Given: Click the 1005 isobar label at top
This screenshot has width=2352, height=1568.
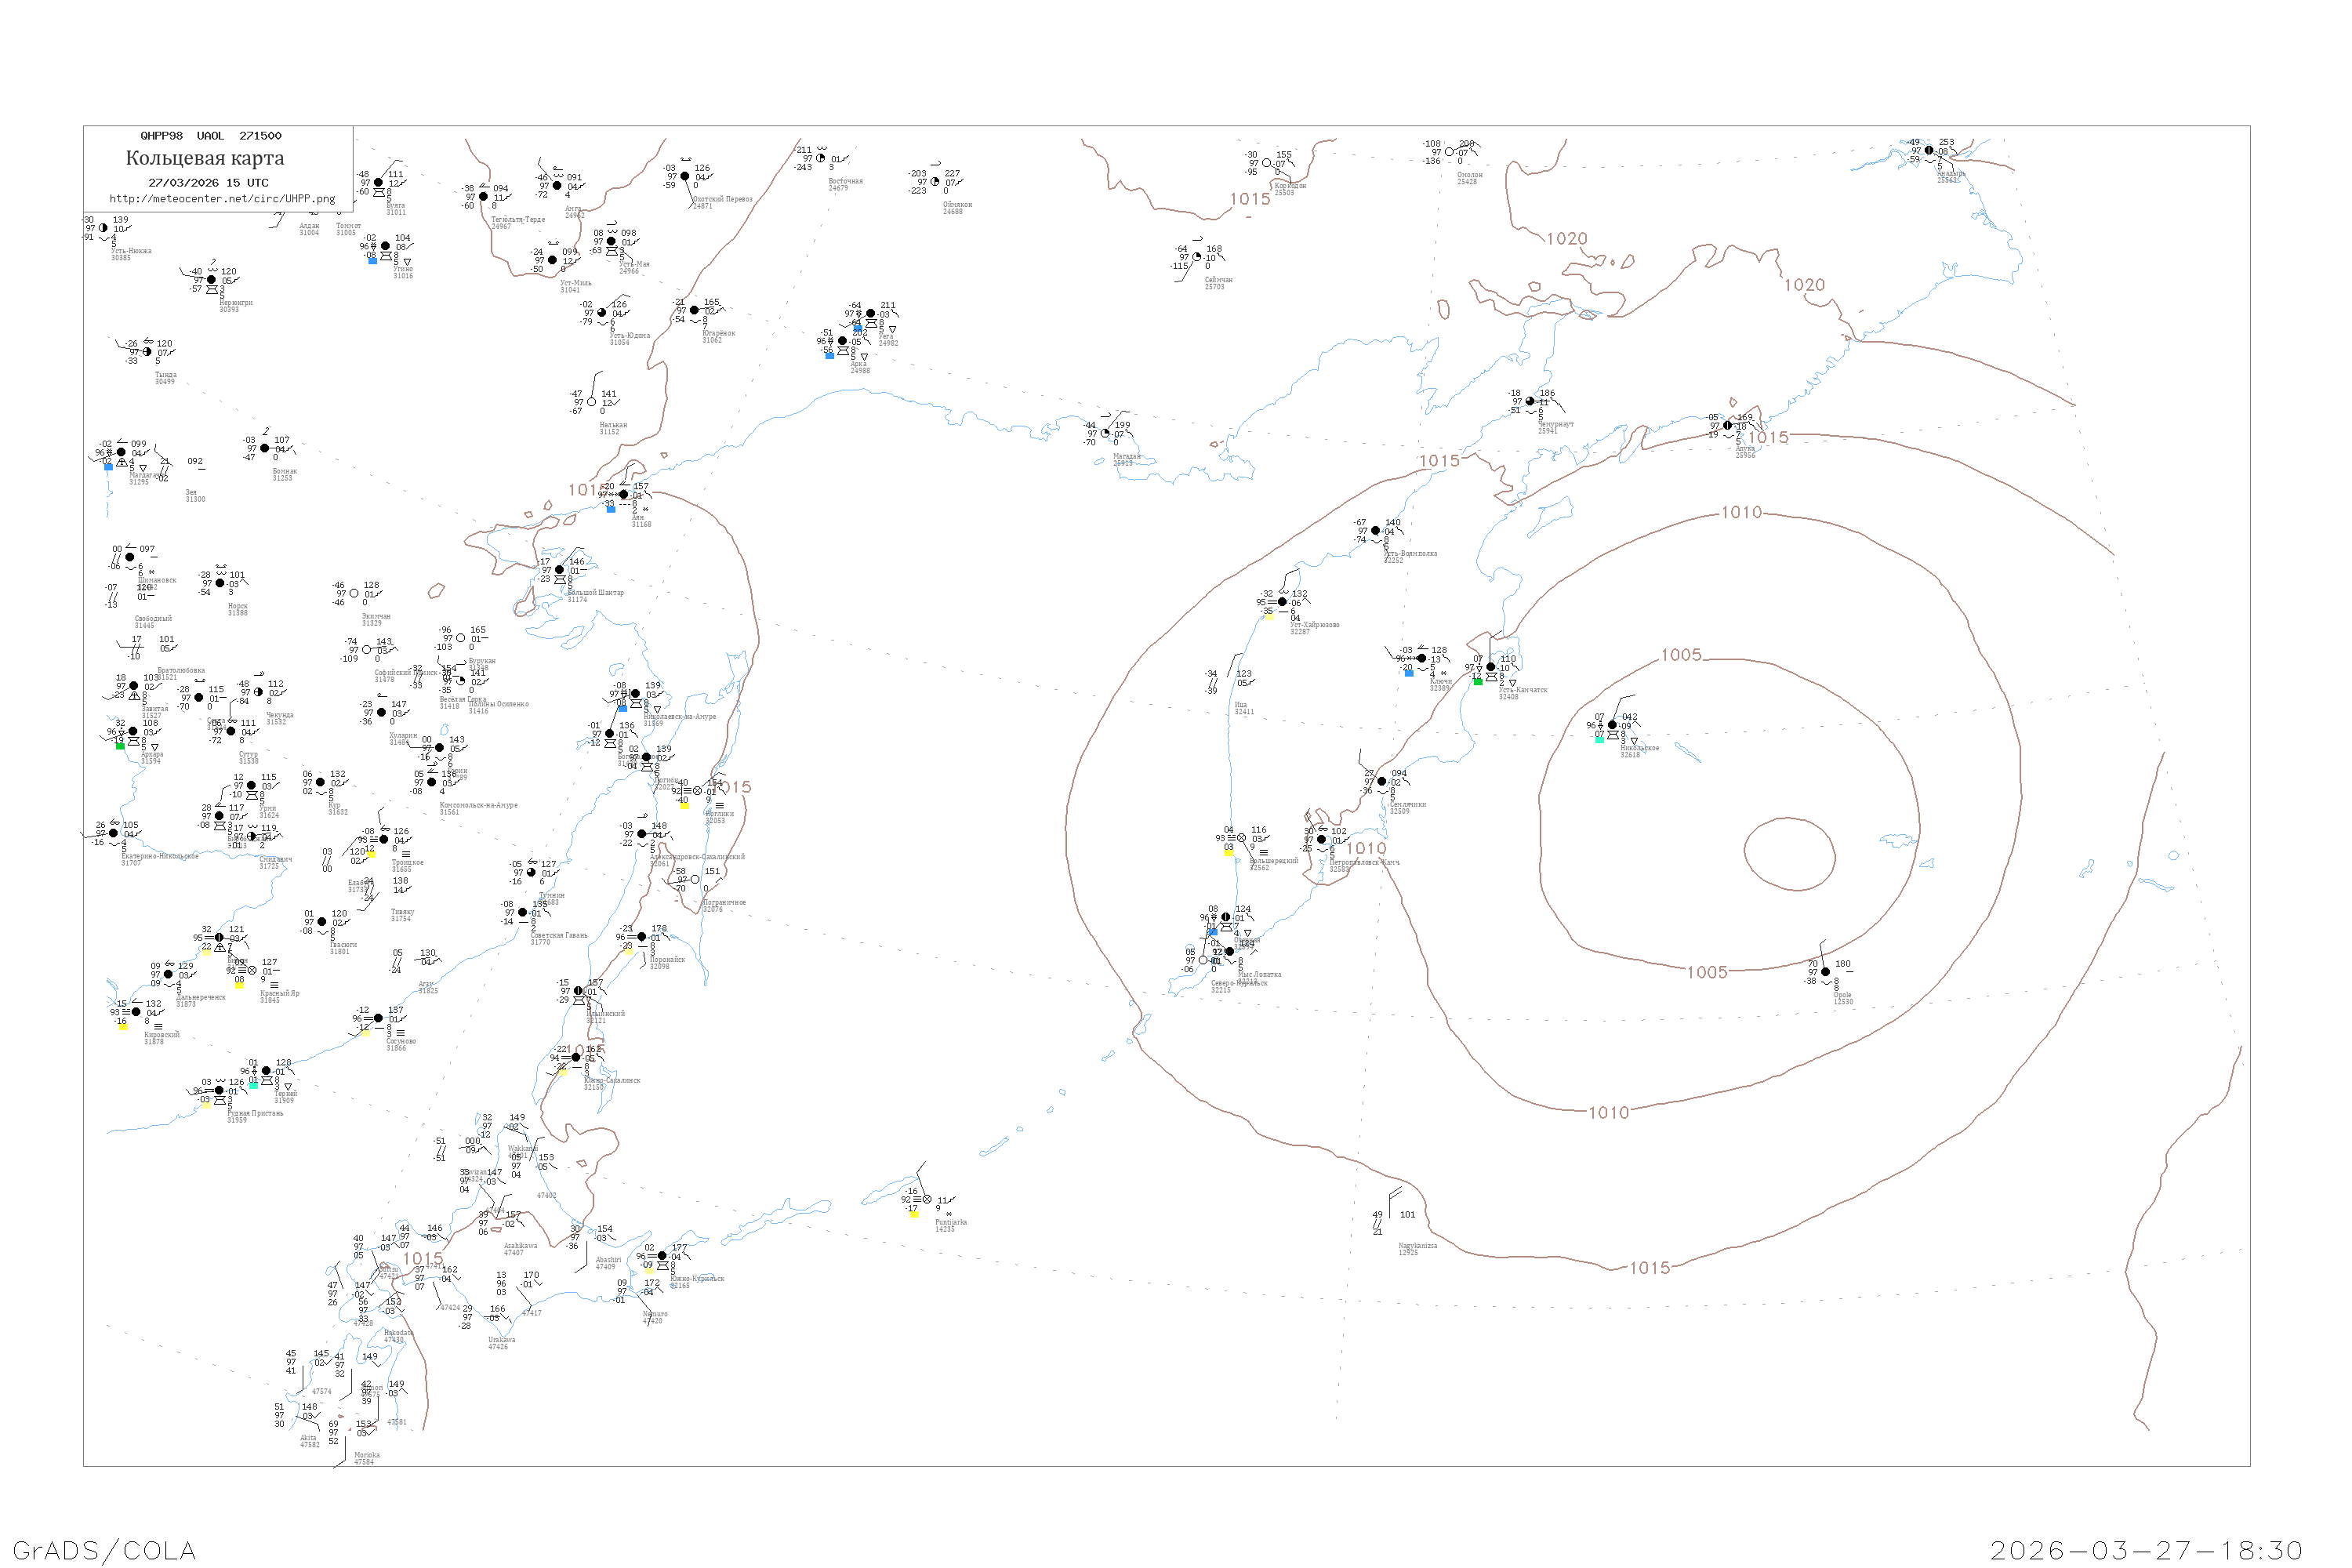Looking at the screenshot, I should [x=1681, y=655].
